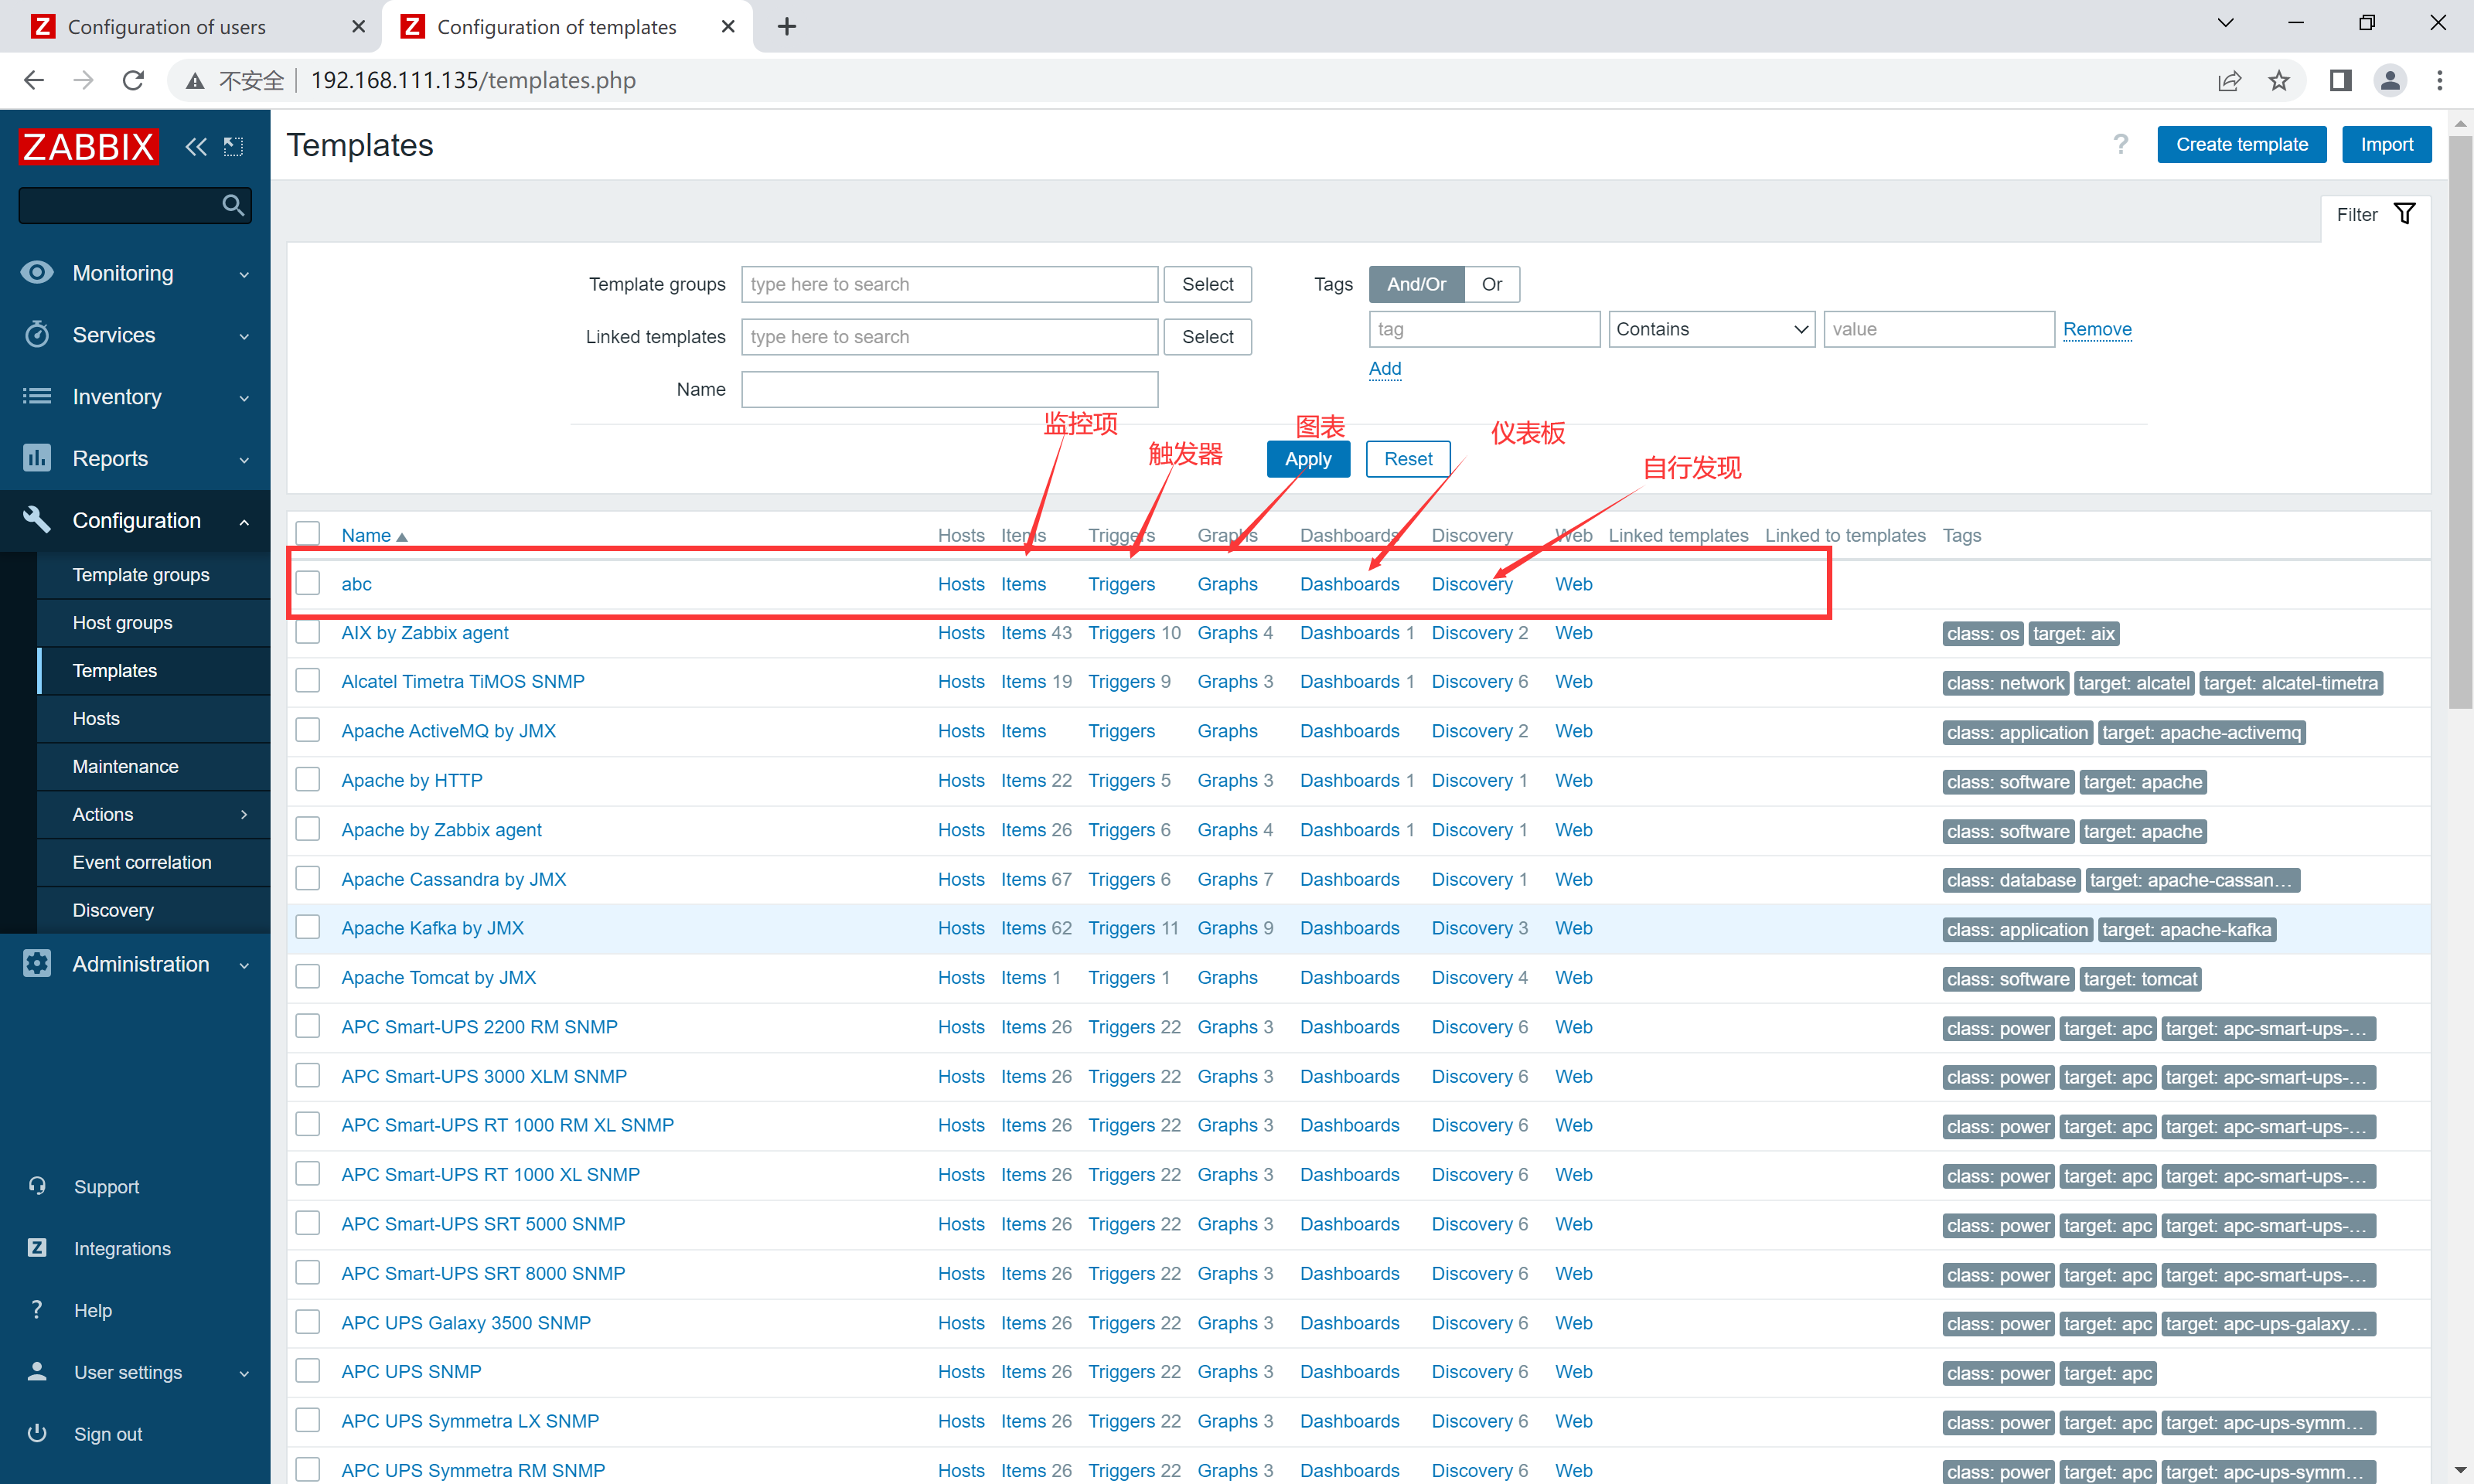
Task: Select checkbox for Alcatel Timetra TiMOS SNMP
Action: pos(308,681)
